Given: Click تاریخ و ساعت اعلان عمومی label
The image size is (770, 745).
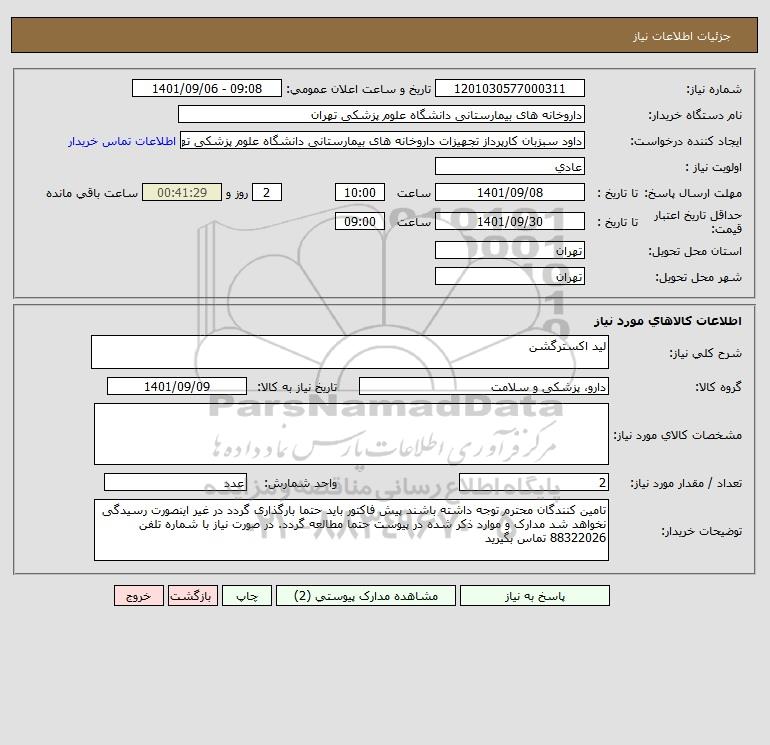Looking at the screenshot, I should [358, 89].
